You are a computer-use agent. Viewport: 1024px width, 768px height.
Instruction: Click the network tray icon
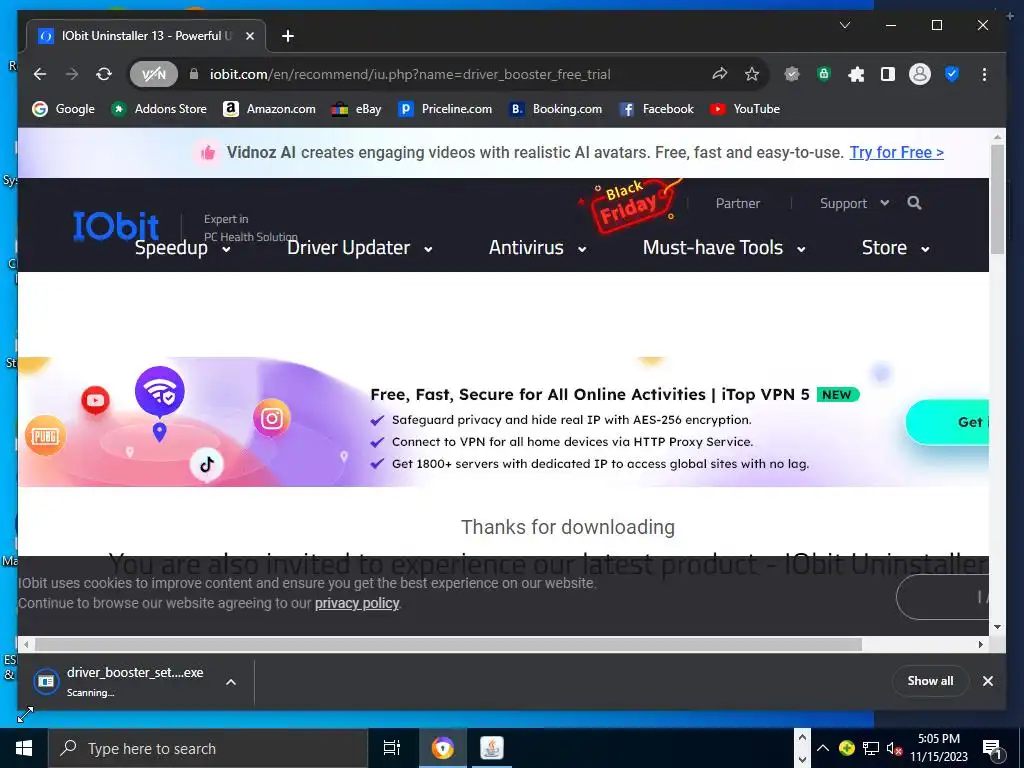coord(871,748)
